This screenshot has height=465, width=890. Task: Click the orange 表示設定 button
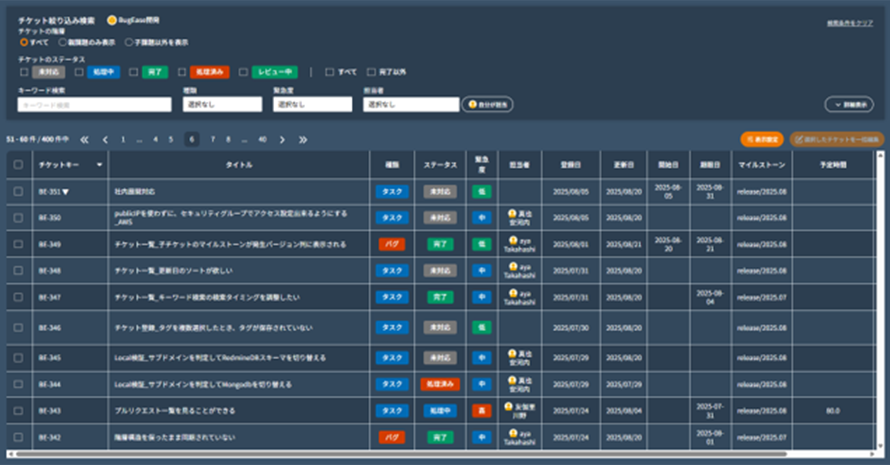[x=762, y=140]
